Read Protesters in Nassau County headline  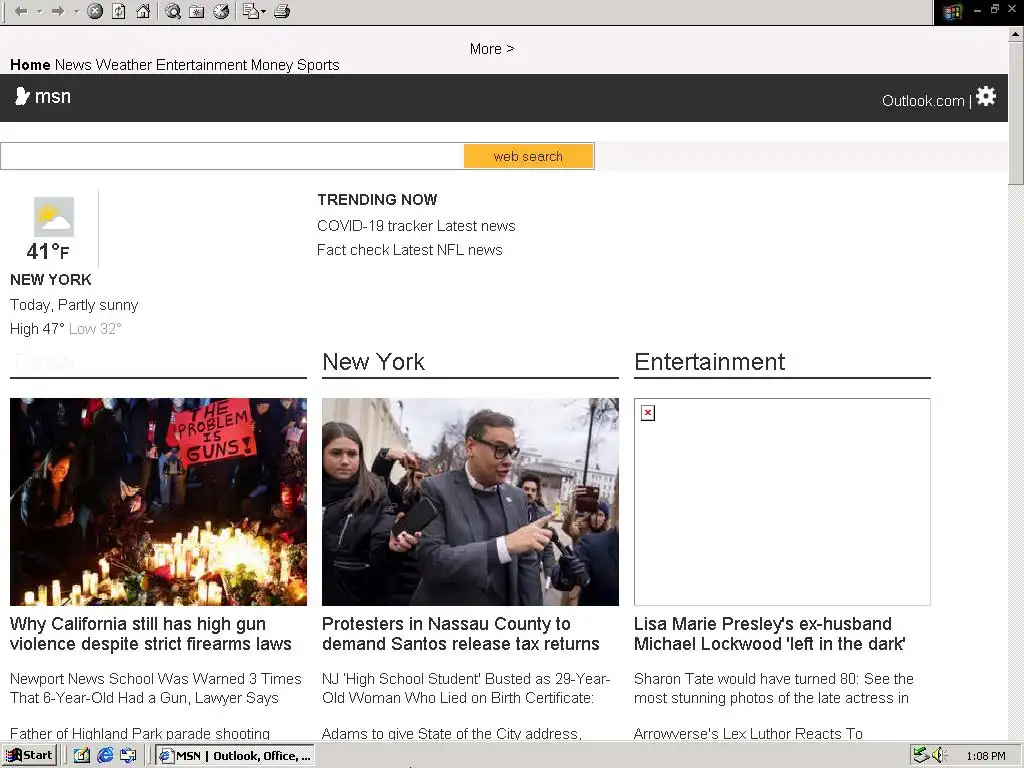[x=460, y=634]
